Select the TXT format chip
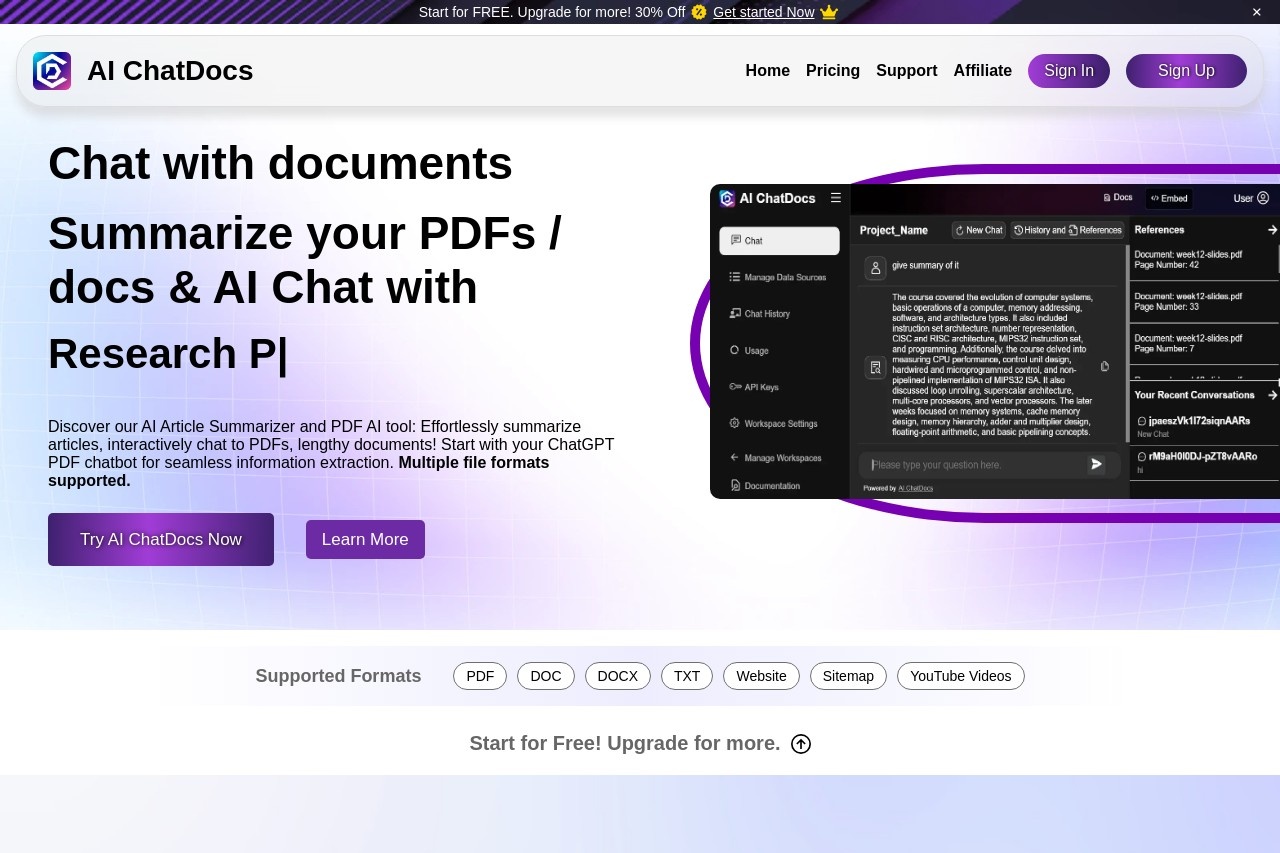1280x853 pixels. [x=687, y=676]
